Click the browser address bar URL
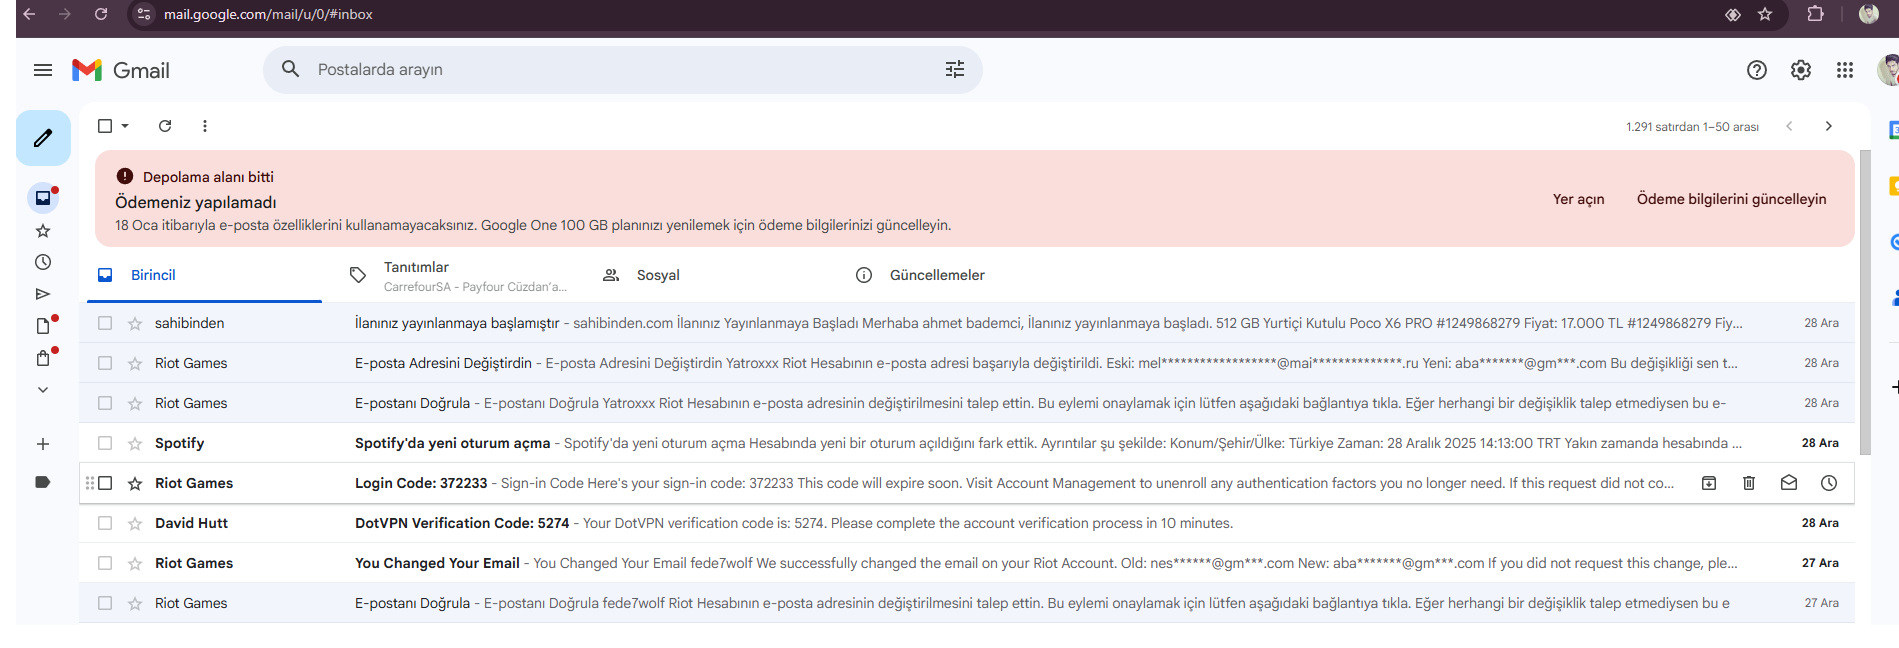The image size is (1899, 648). pos(268,14)
